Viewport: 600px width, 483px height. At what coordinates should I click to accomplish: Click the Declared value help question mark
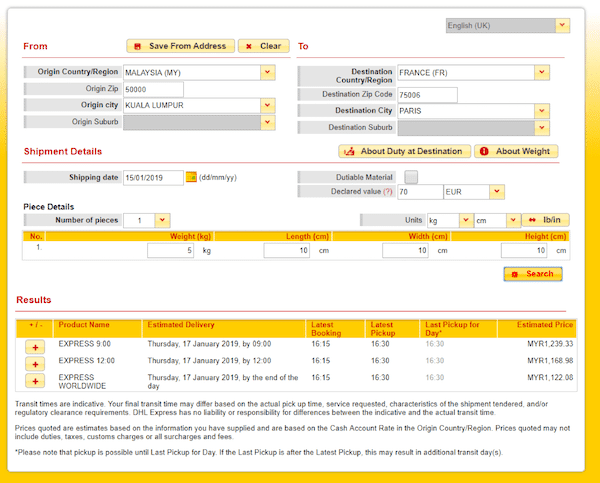(x=388, y=191)
